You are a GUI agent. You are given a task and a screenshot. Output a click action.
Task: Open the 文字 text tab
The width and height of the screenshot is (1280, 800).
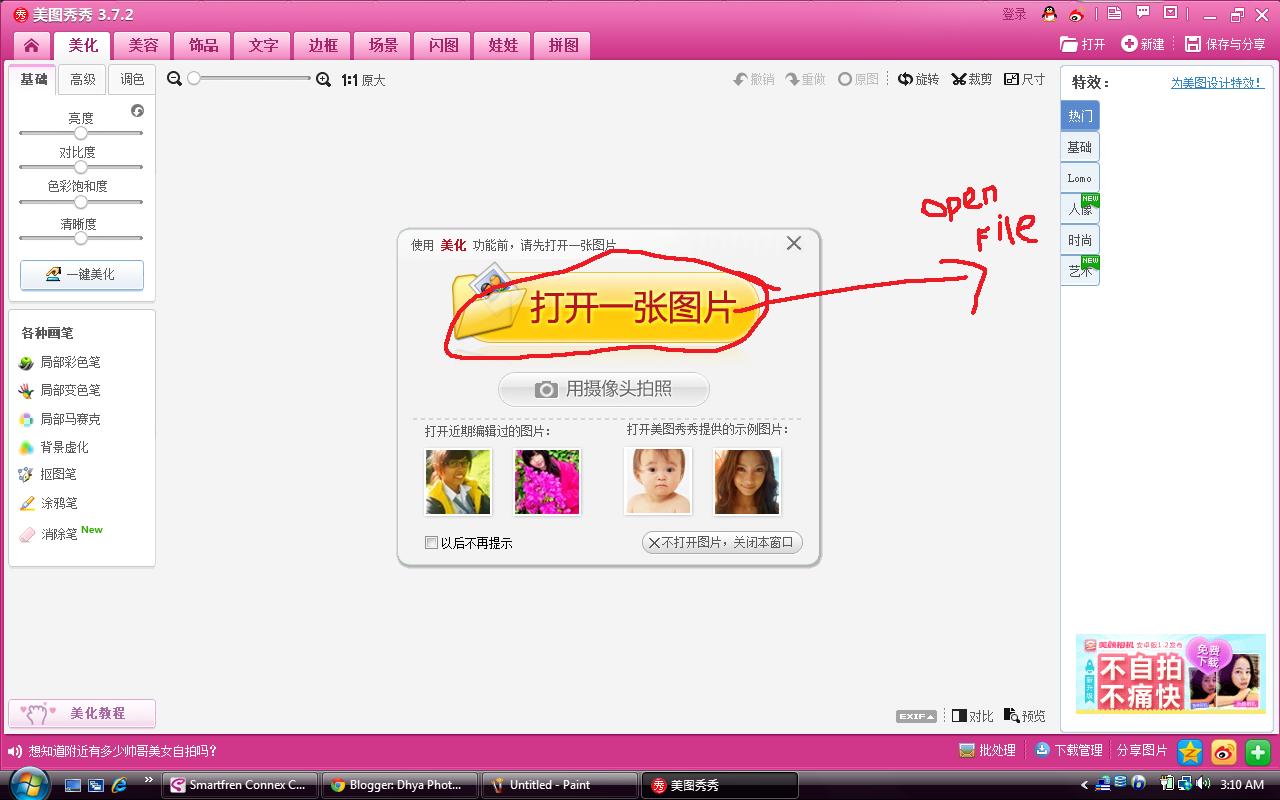[263, 45]
